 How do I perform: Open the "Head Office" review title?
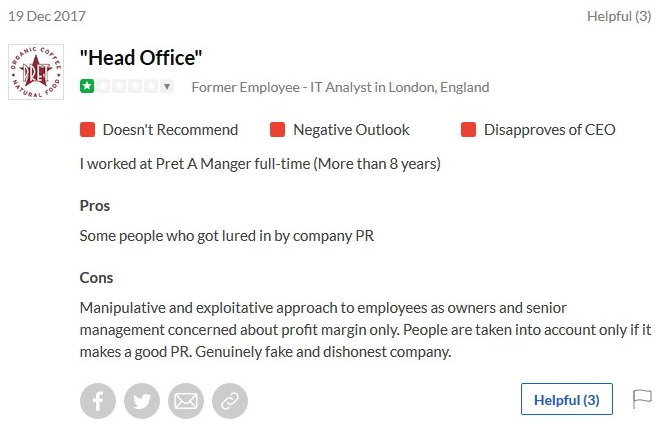pyautogui.click(x=141, y=58)
